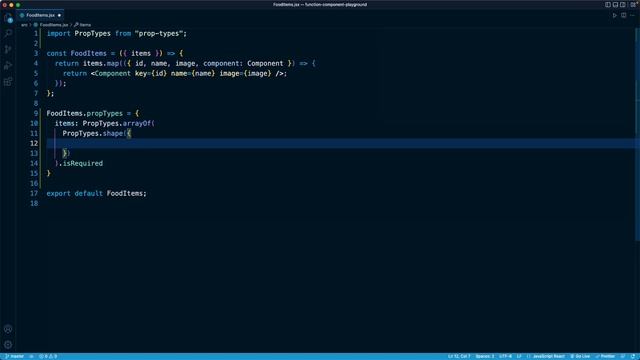The height and width of the screenshot is (360, 640).
Task: Click FoodItems in the const declaration
Action: (89, 53)
